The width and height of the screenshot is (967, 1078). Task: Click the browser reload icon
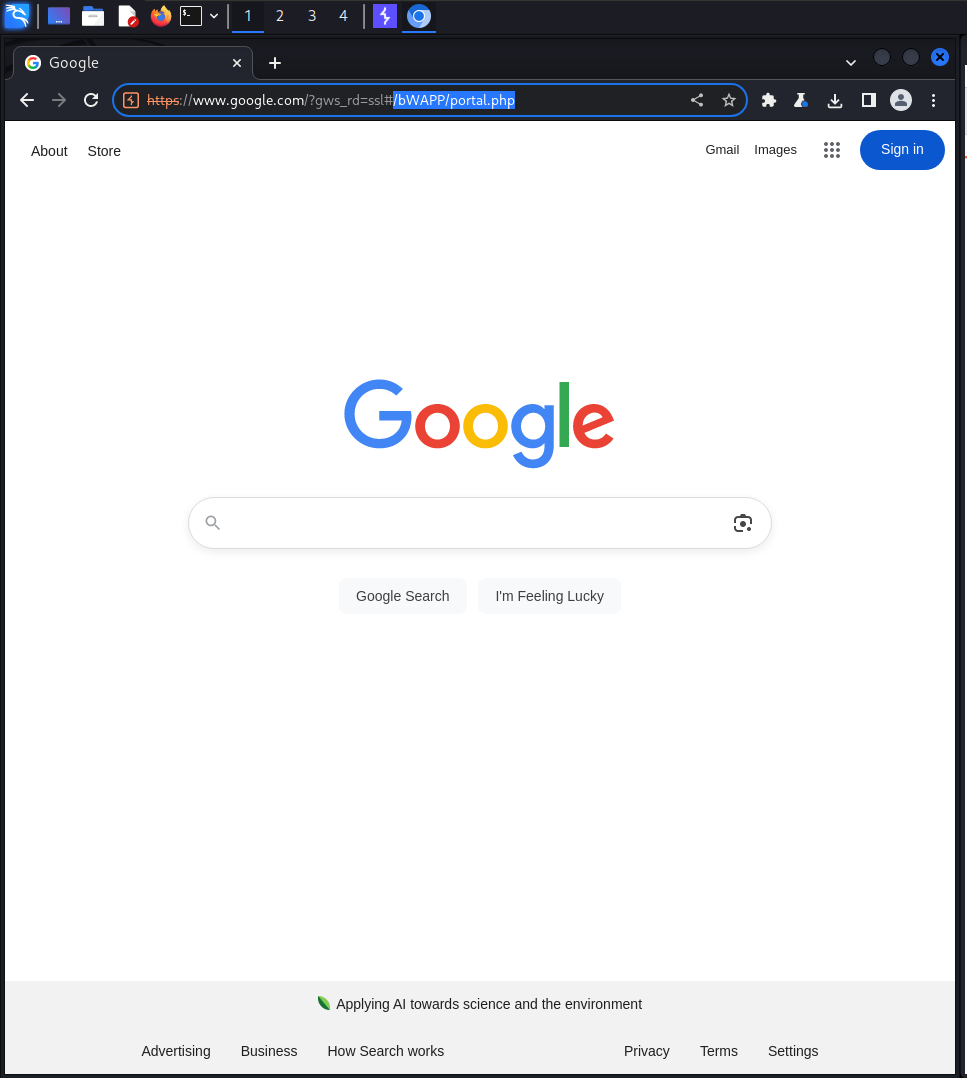click(x=91, y=100)
